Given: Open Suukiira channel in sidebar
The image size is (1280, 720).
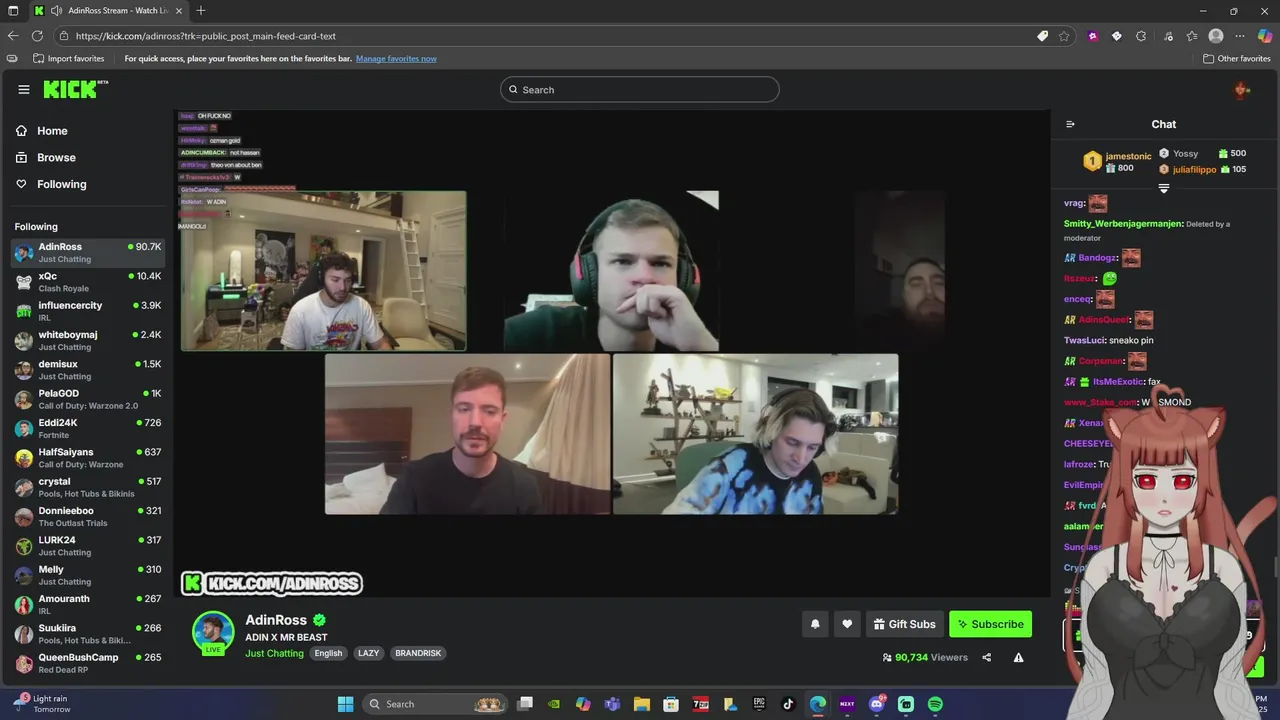Looking at the screenshot, I should [x=88, y=634].
